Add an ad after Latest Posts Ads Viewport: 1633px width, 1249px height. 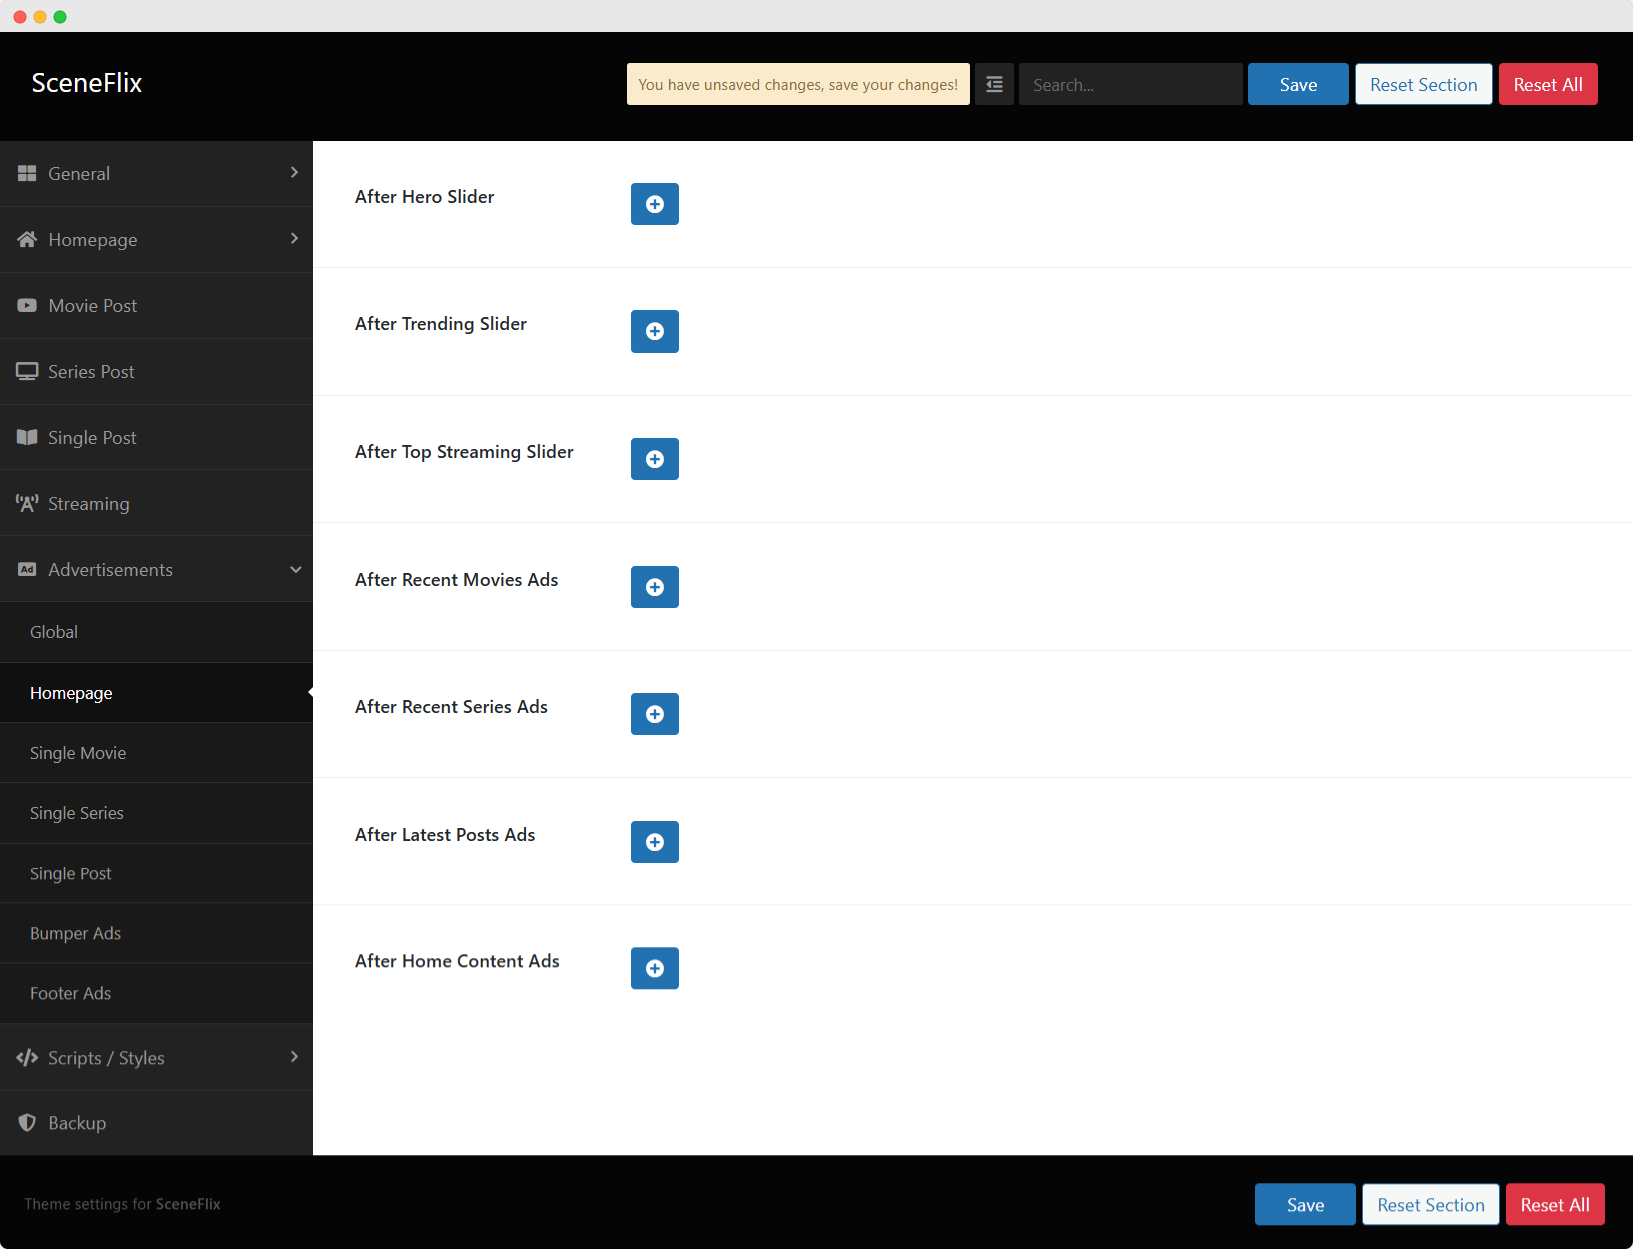coord(655,842)
